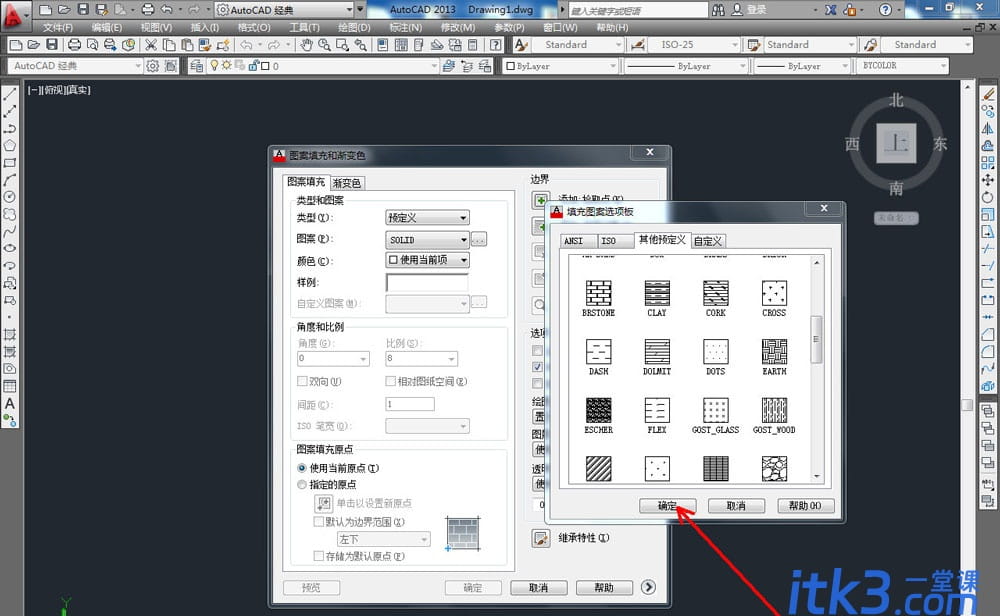Click the 添加:拾取点 plus icon
The image size is (1000, 616).
click(x=541, y=200)
